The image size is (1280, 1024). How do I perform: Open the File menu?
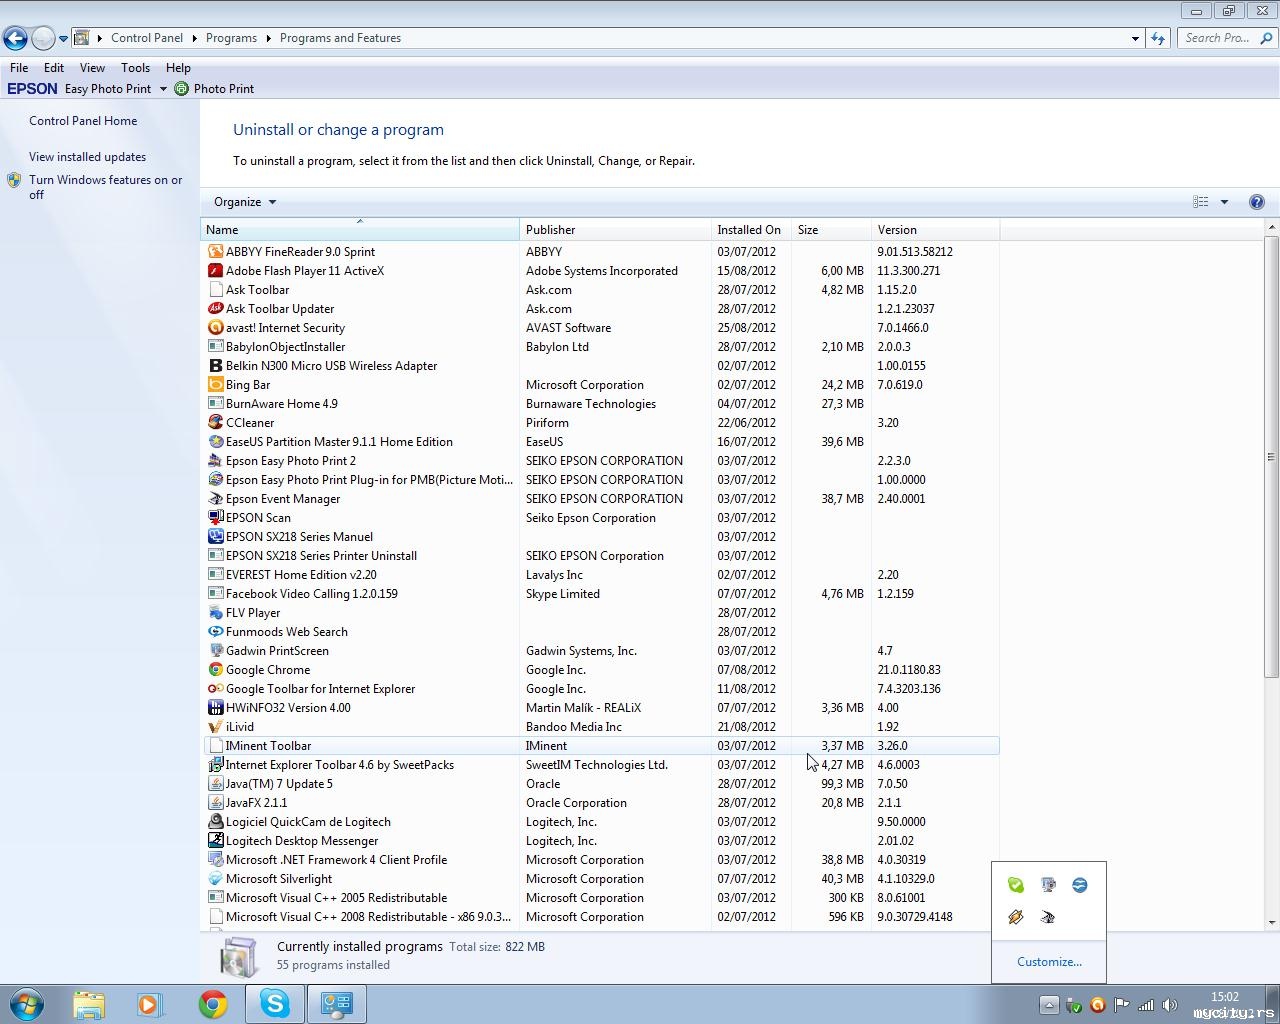coord(19,68)
